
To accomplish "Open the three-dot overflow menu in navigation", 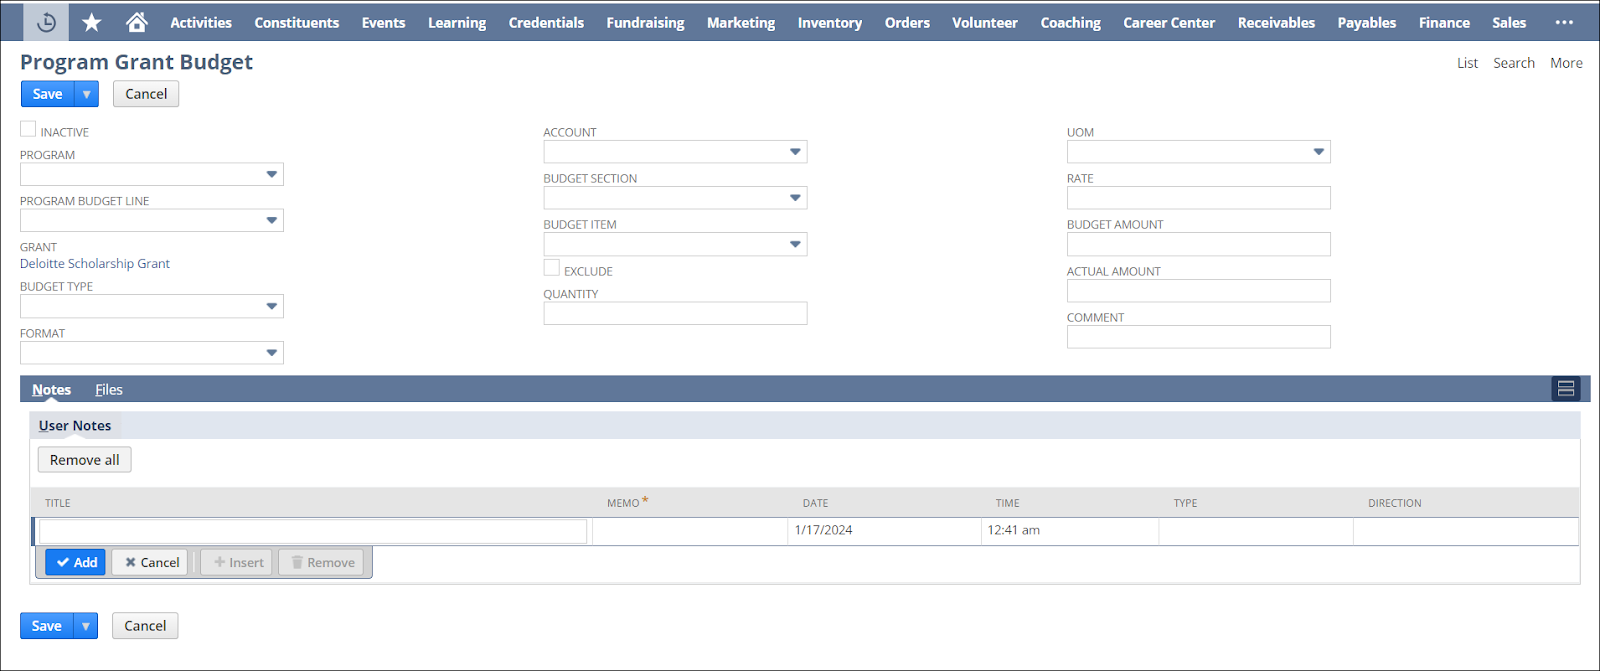I will 1564,22.
